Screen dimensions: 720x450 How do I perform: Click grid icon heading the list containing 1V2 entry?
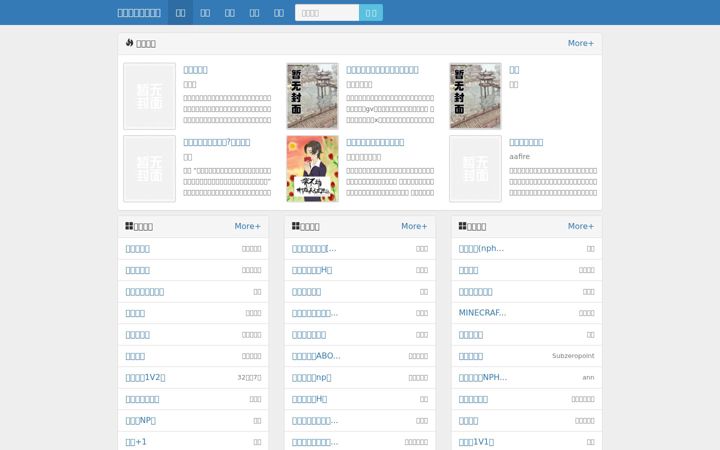[129, 225]
